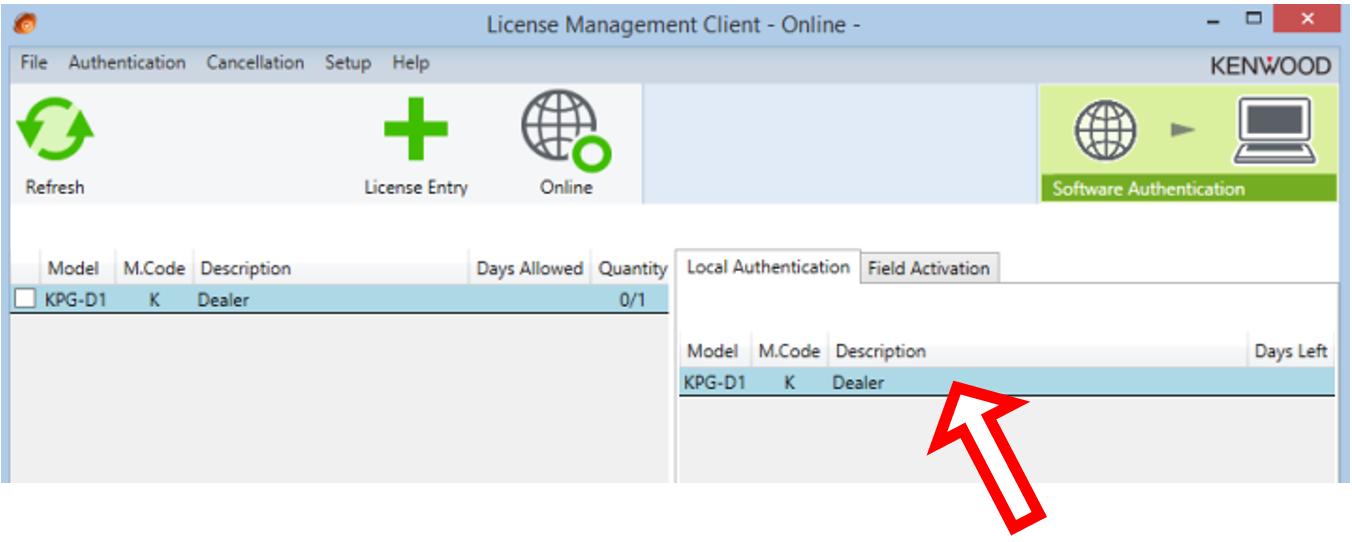
Task: Click the Software Authentication green label
Action: tap(1188, 189)
